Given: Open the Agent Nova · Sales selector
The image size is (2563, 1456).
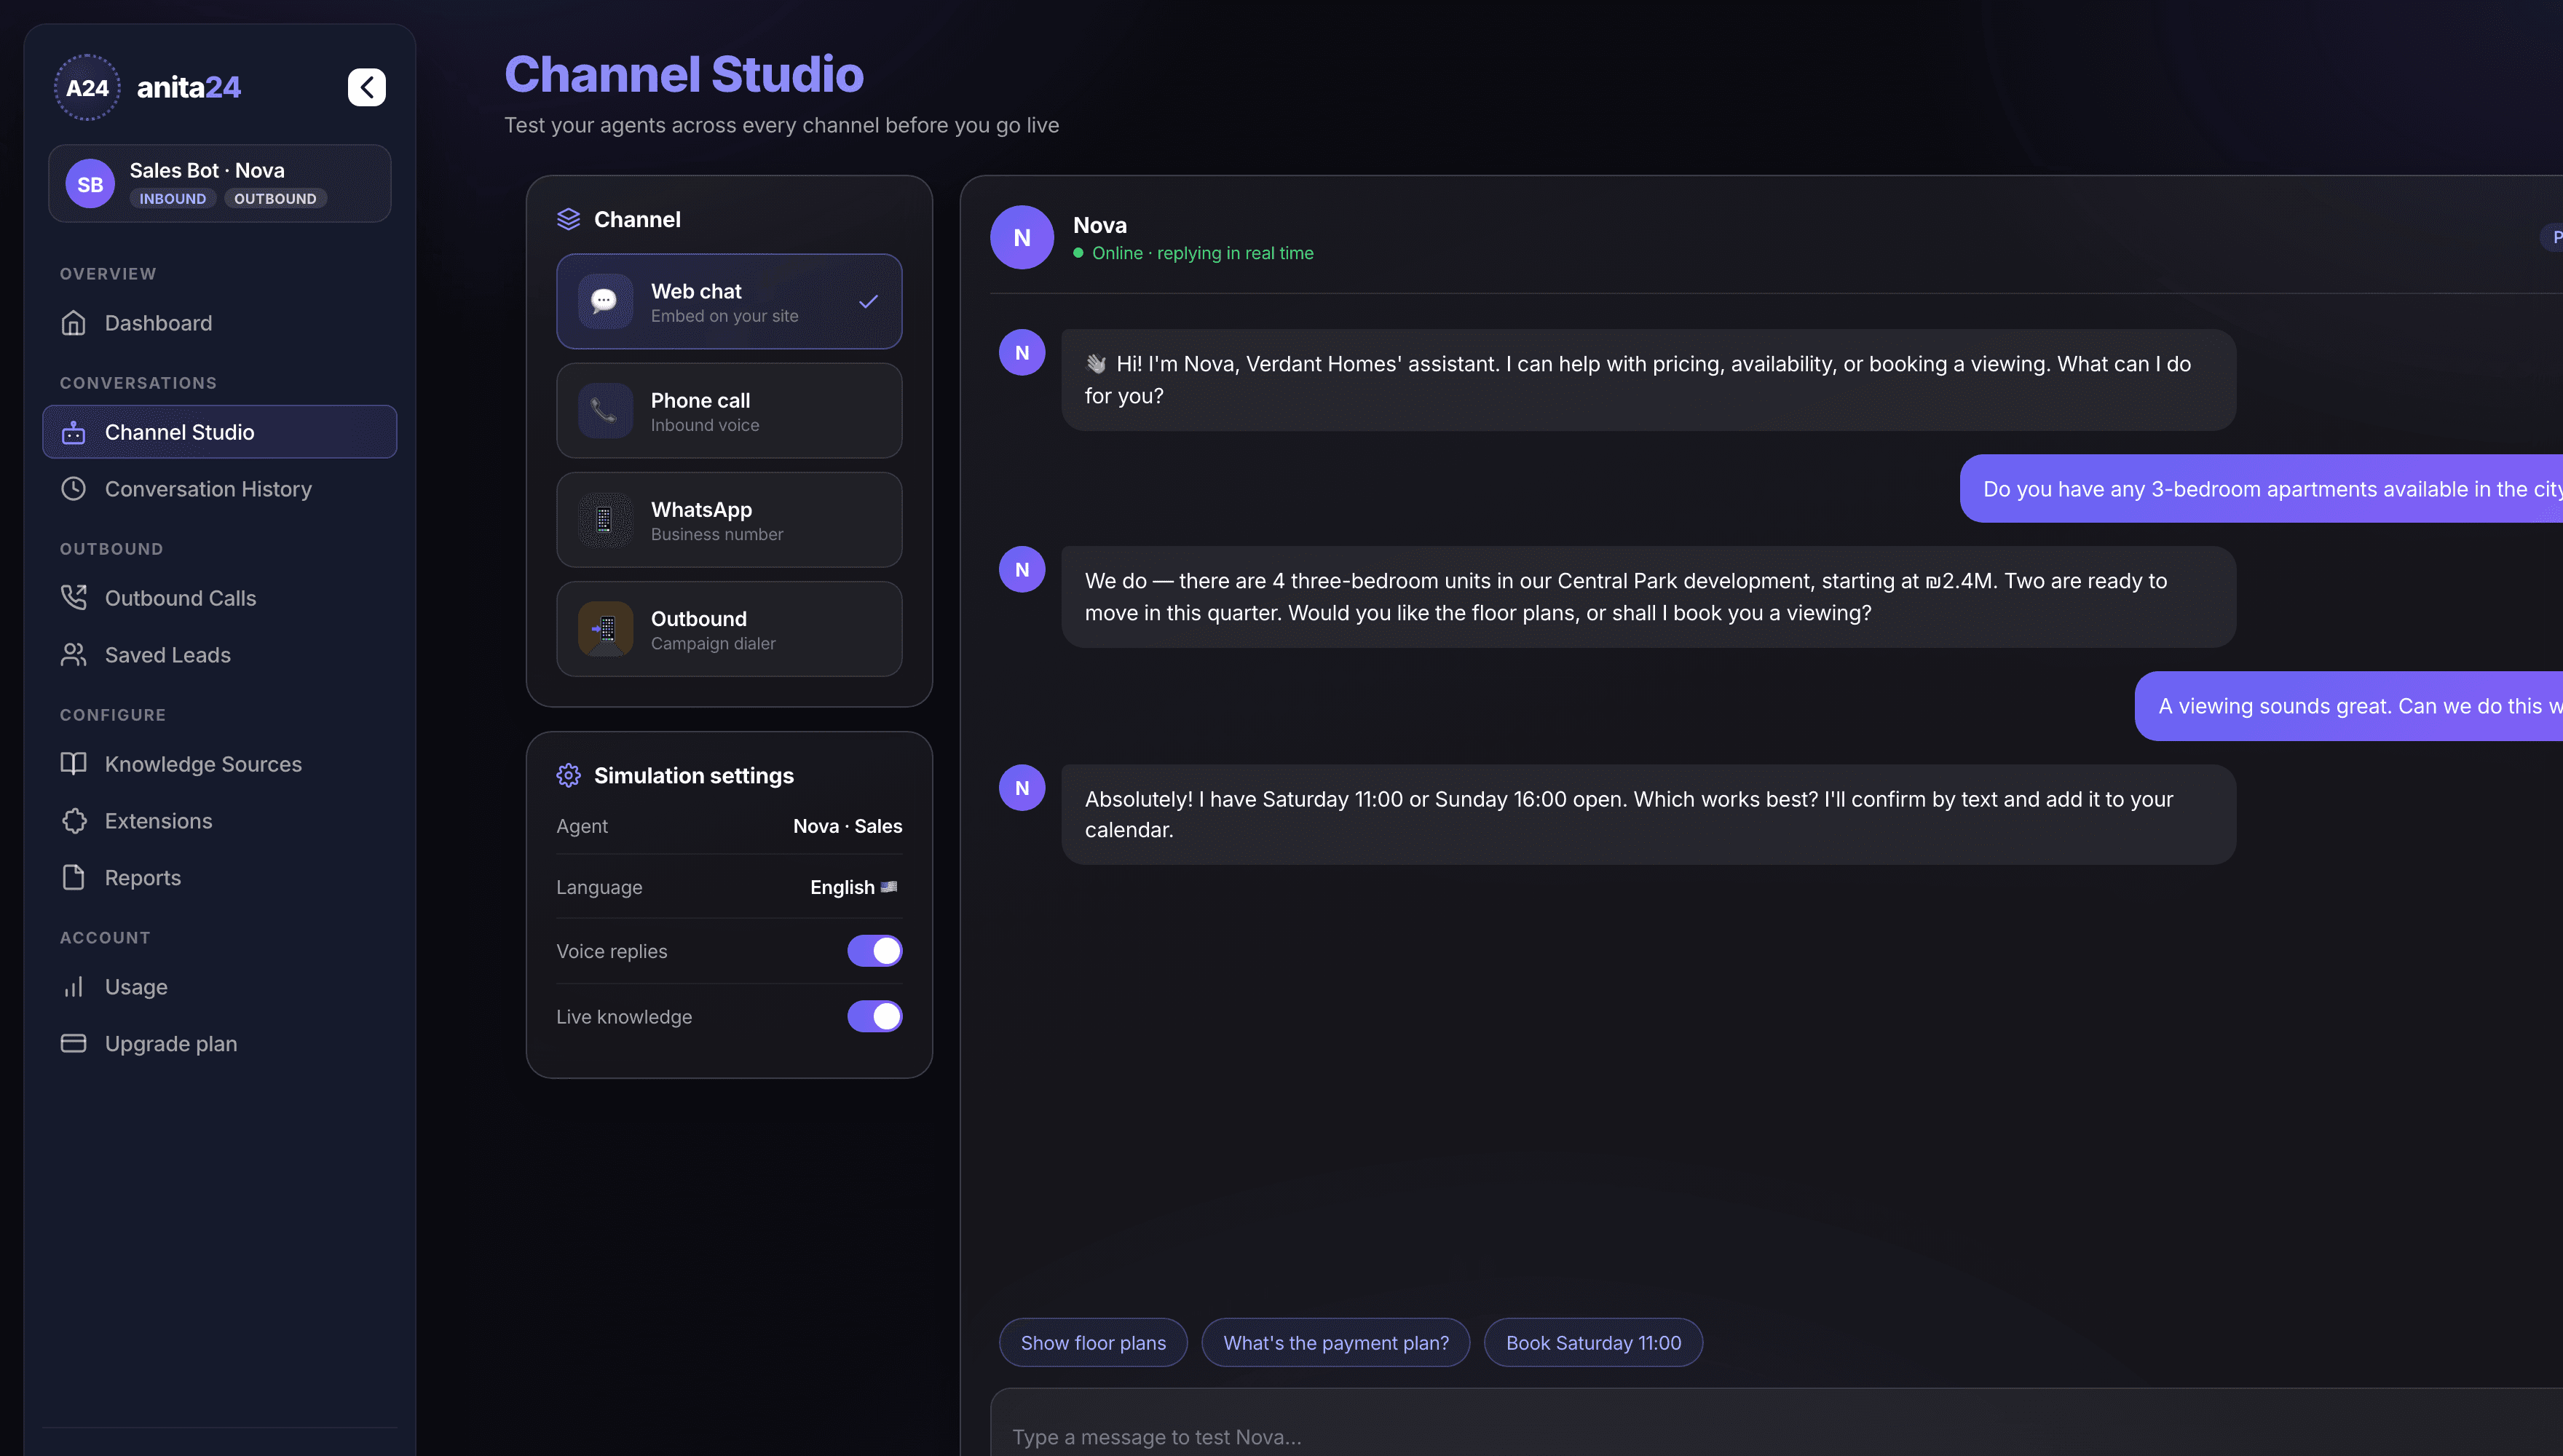Looking at the screenshot, I should [847, 826].
